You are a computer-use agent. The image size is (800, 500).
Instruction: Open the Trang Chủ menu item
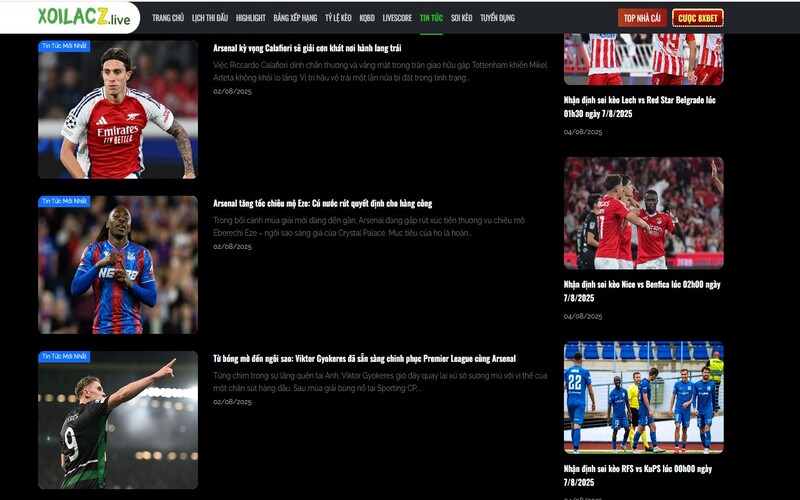(x=168, y=18)
